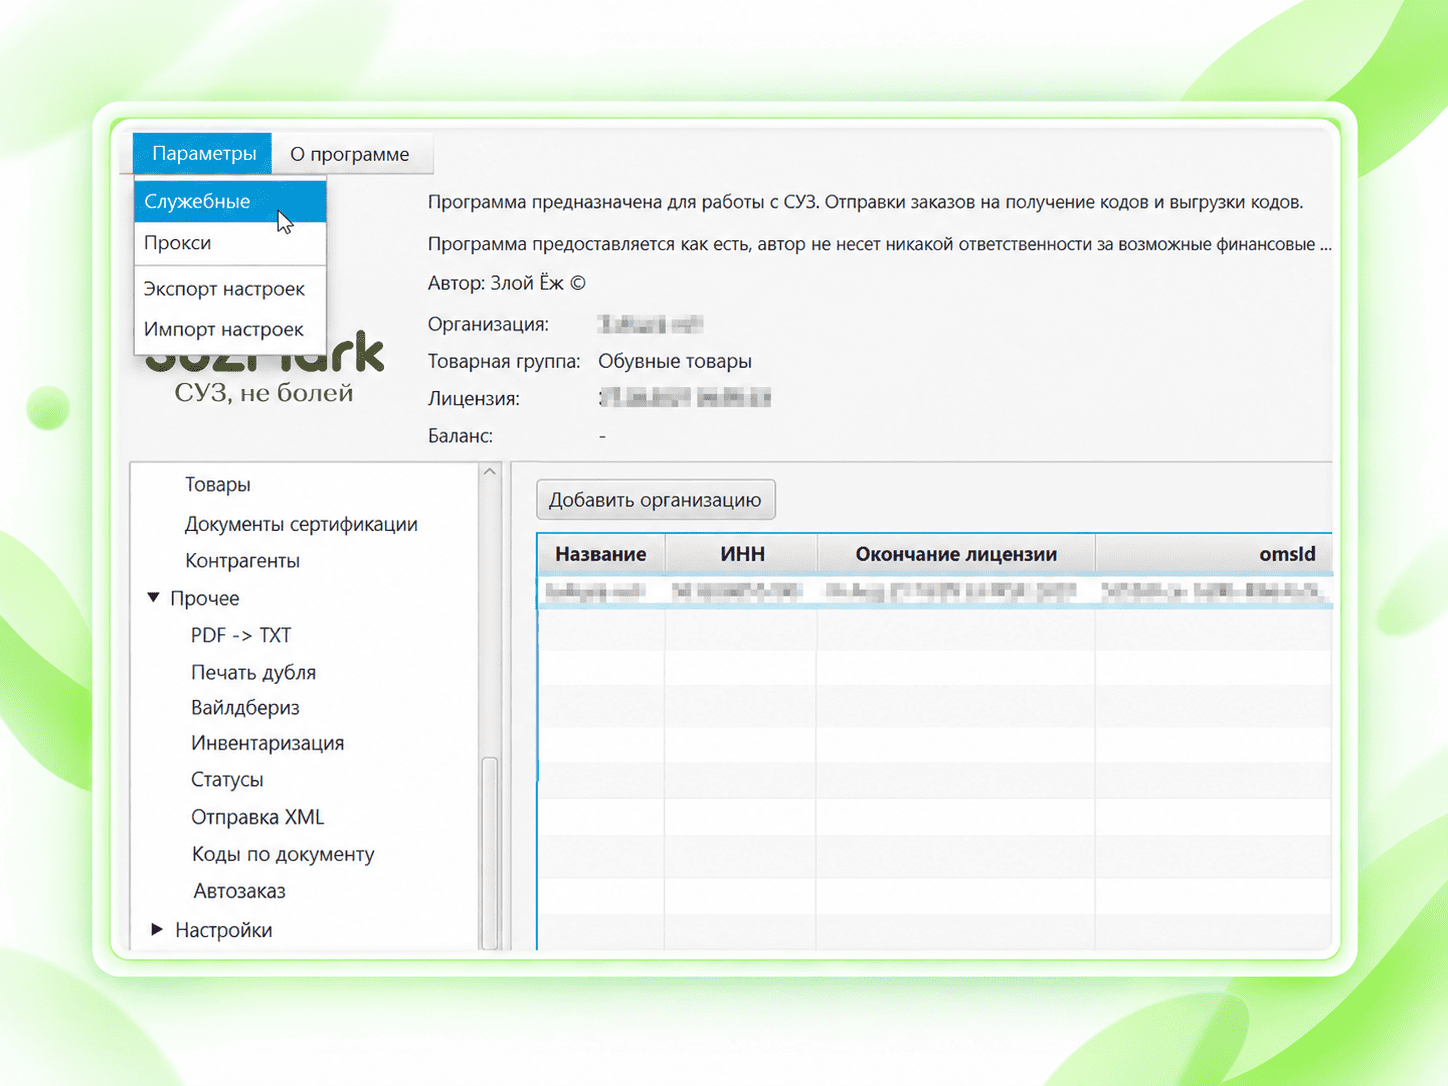Select Отправка XML item
1448x1086 pixels.
coord(257,817)
